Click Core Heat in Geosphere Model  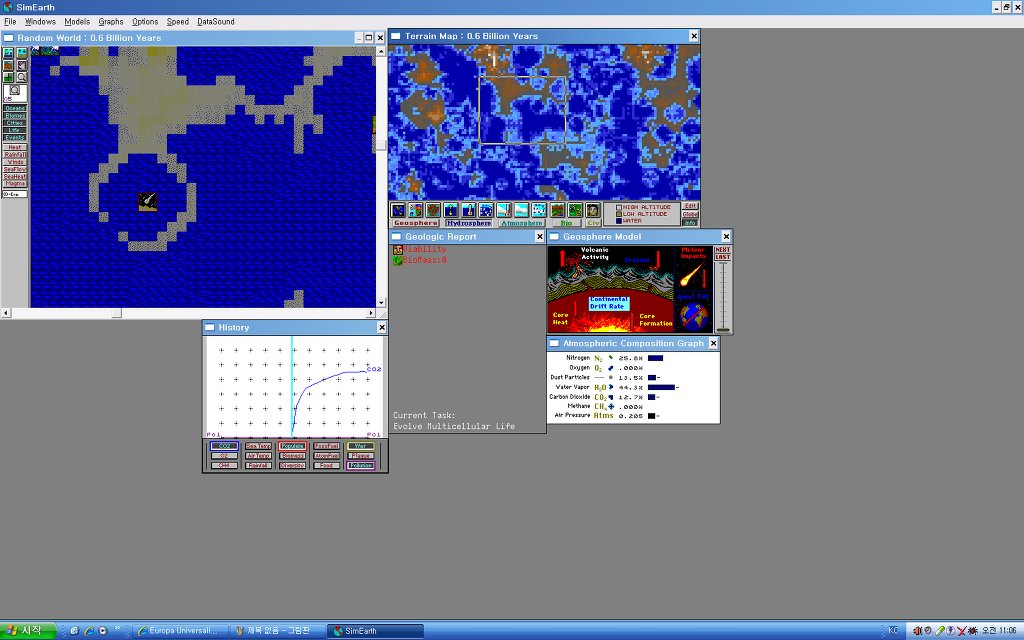point(560,319)
